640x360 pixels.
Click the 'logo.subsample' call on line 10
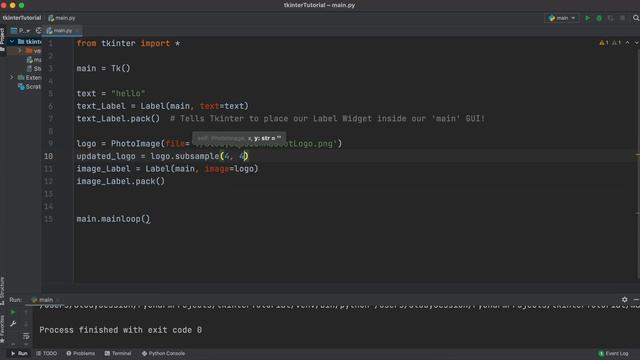184,156
